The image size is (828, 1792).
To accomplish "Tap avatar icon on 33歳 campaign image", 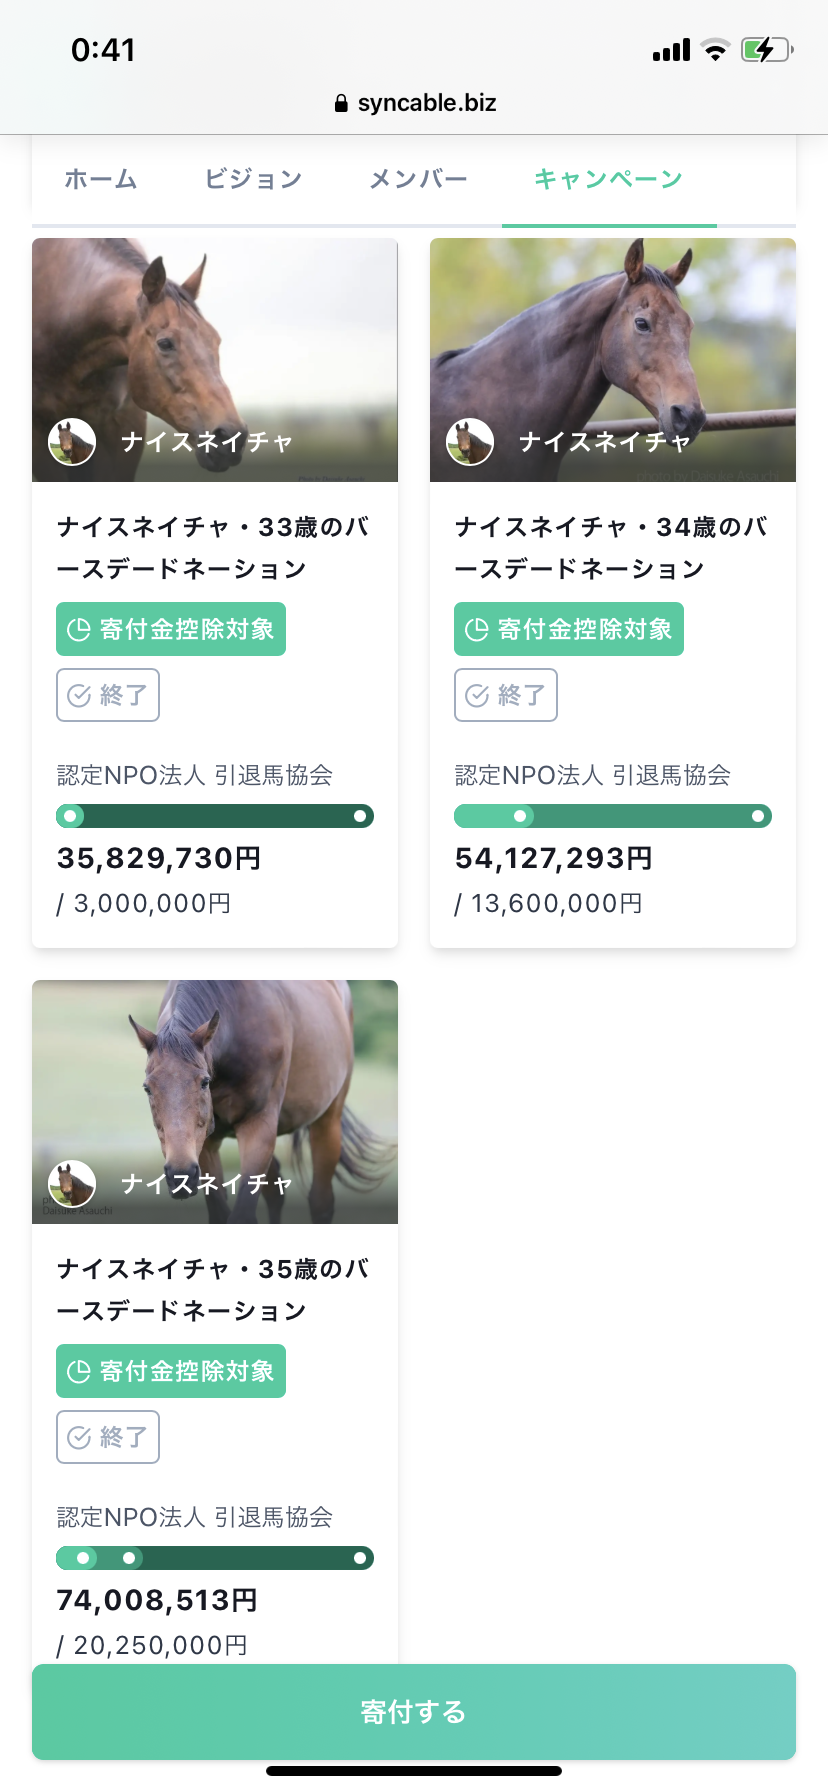I will coord(72,442).
